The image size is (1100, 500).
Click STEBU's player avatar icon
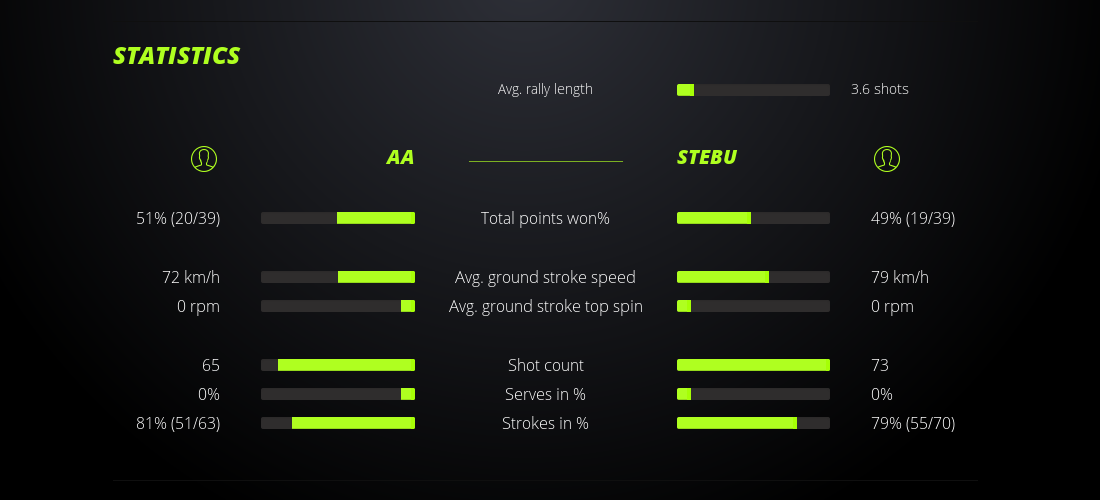click(887, 158)
